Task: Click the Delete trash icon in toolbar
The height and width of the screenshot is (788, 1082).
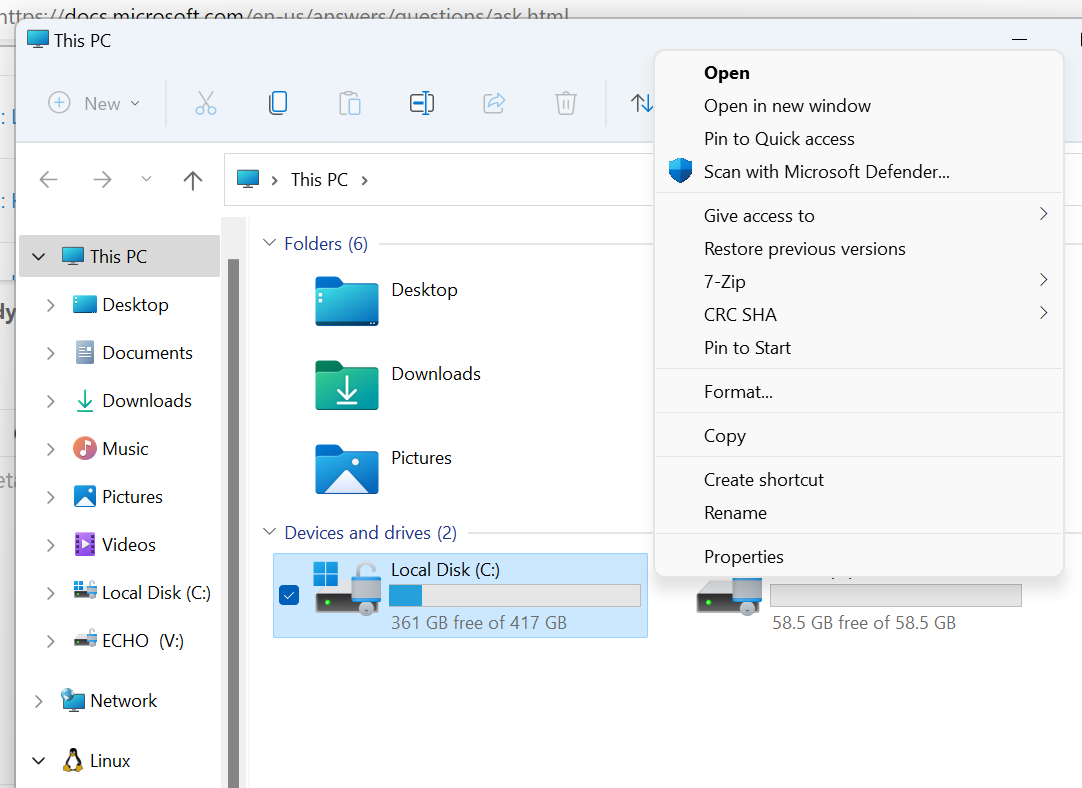Action: click(x=566, y=104)
